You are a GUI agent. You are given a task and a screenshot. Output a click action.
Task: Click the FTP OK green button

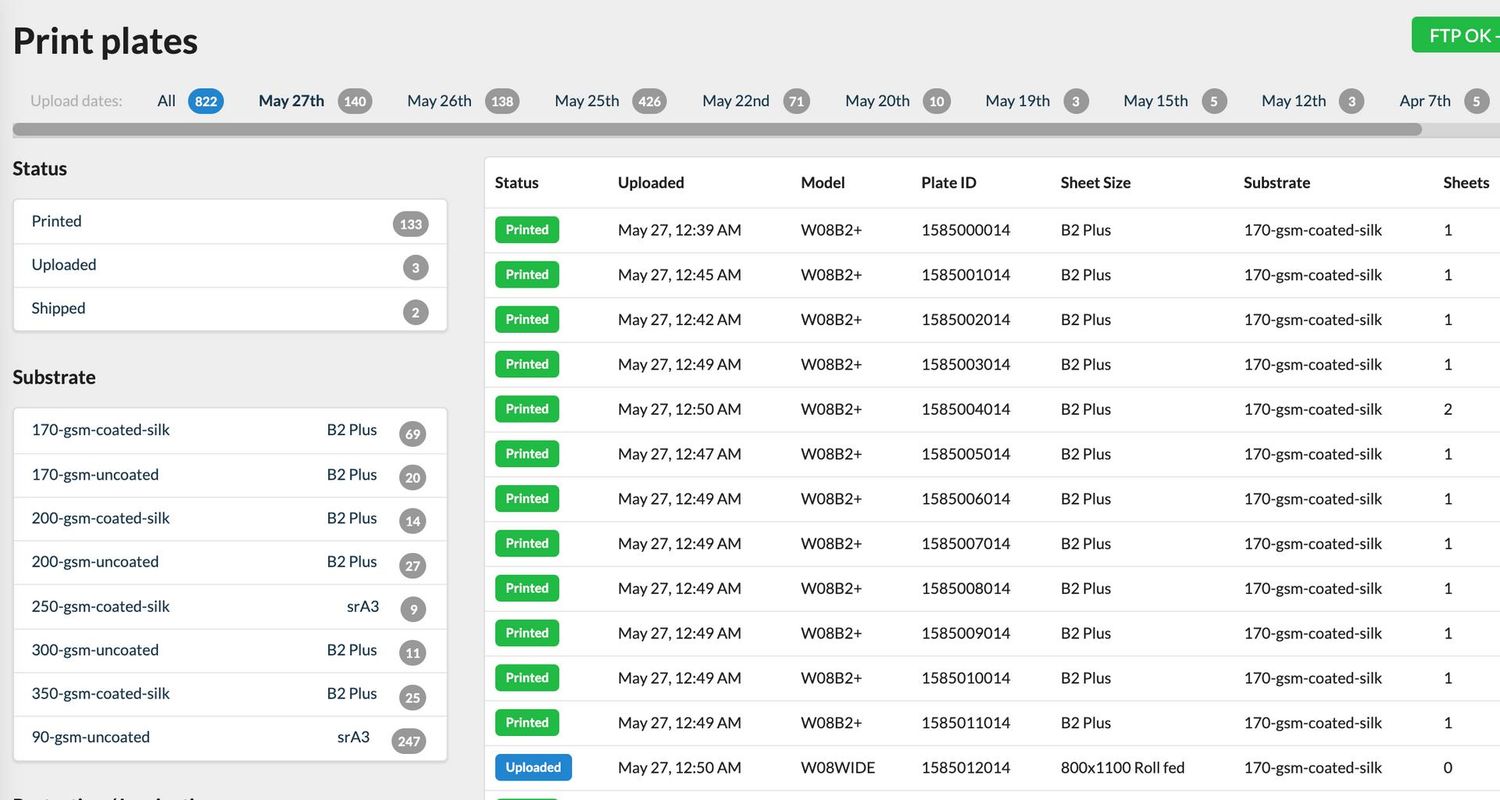pos(1458,35)
